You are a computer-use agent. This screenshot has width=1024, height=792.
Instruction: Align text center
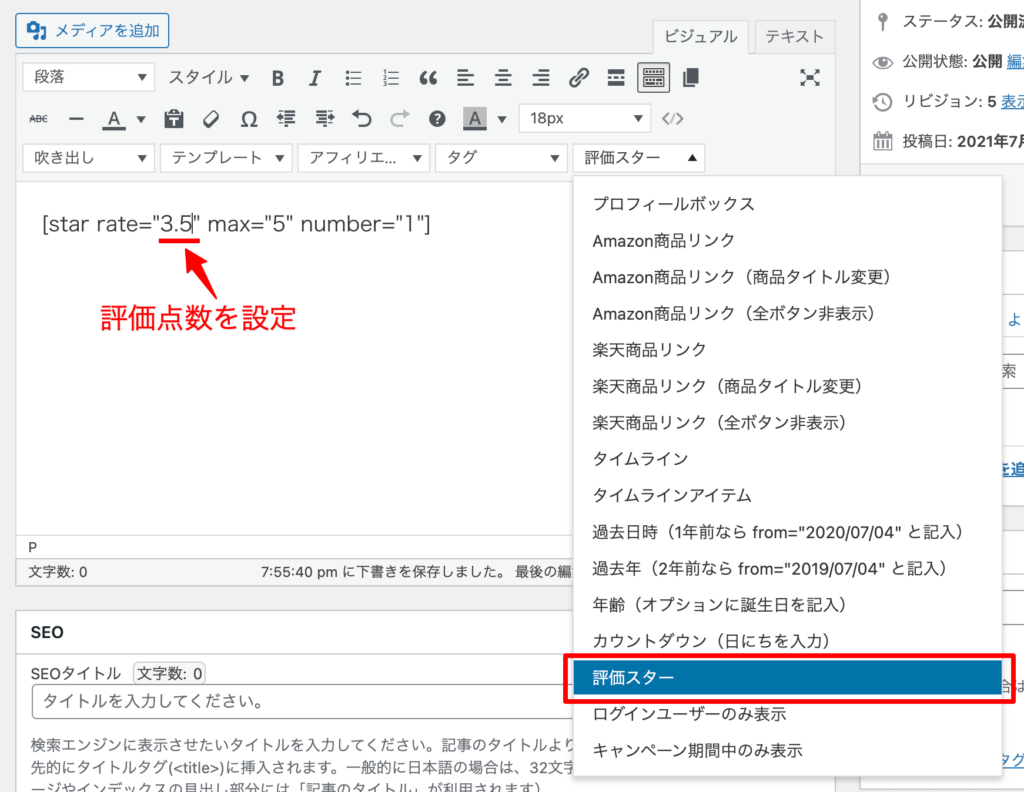tap(503, 78)
